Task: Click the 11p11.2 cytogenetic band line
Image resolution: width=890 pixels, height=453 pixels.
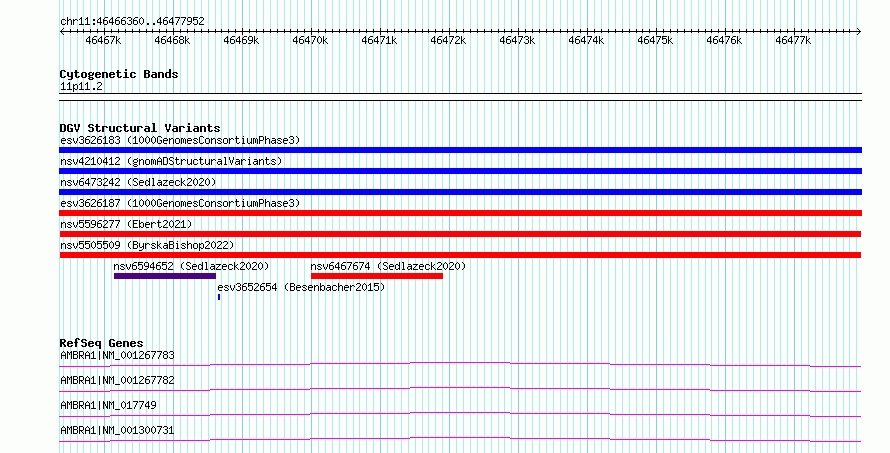Action: point(460,97)
